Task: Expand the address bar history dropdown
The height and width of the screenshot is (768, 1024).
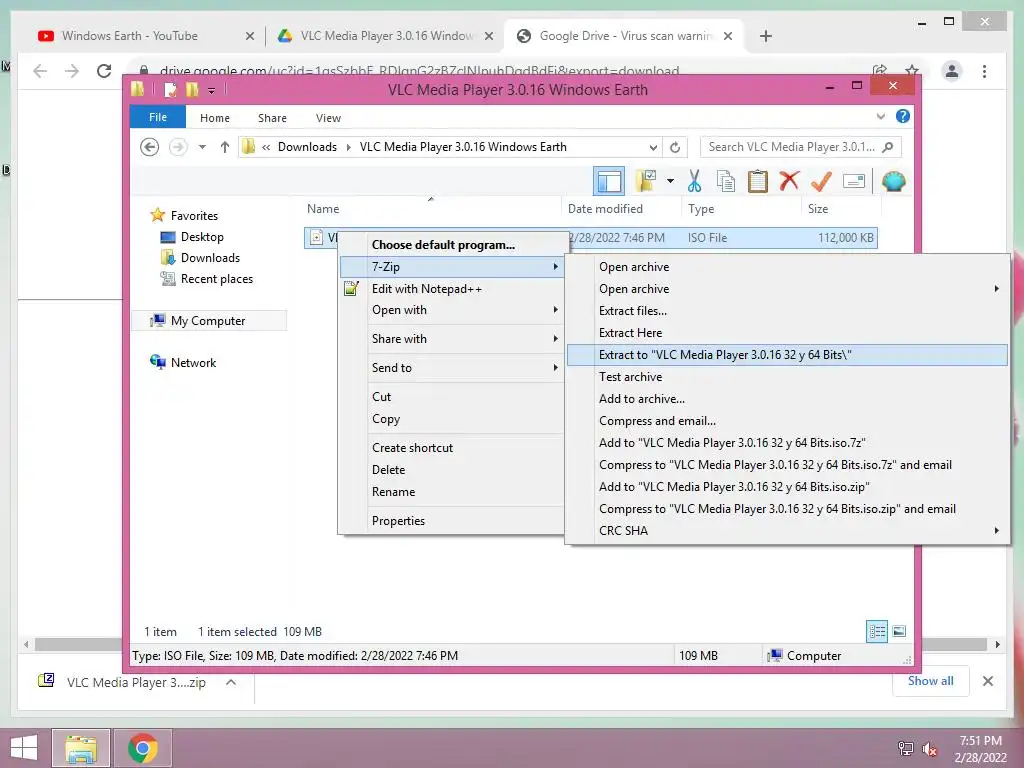Action: [x=653, y=147]
